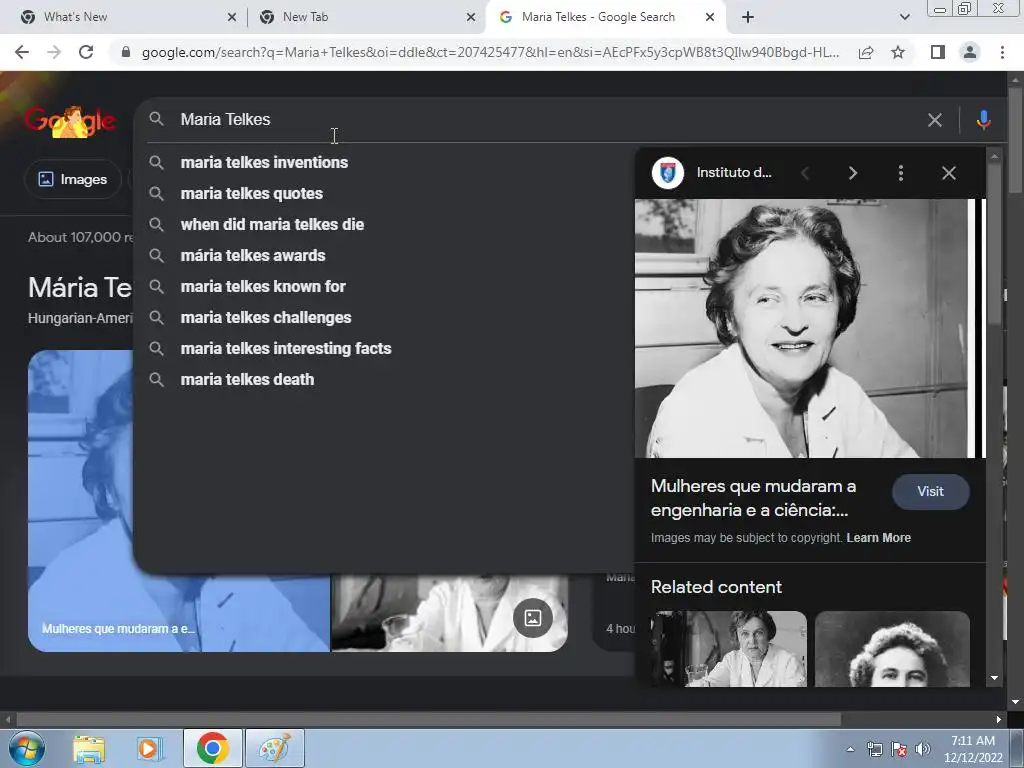Image resolution: width=1024 pixels, height=768 pixels.
Task: Click the padlock site info icon
Action: click(126, 52)
